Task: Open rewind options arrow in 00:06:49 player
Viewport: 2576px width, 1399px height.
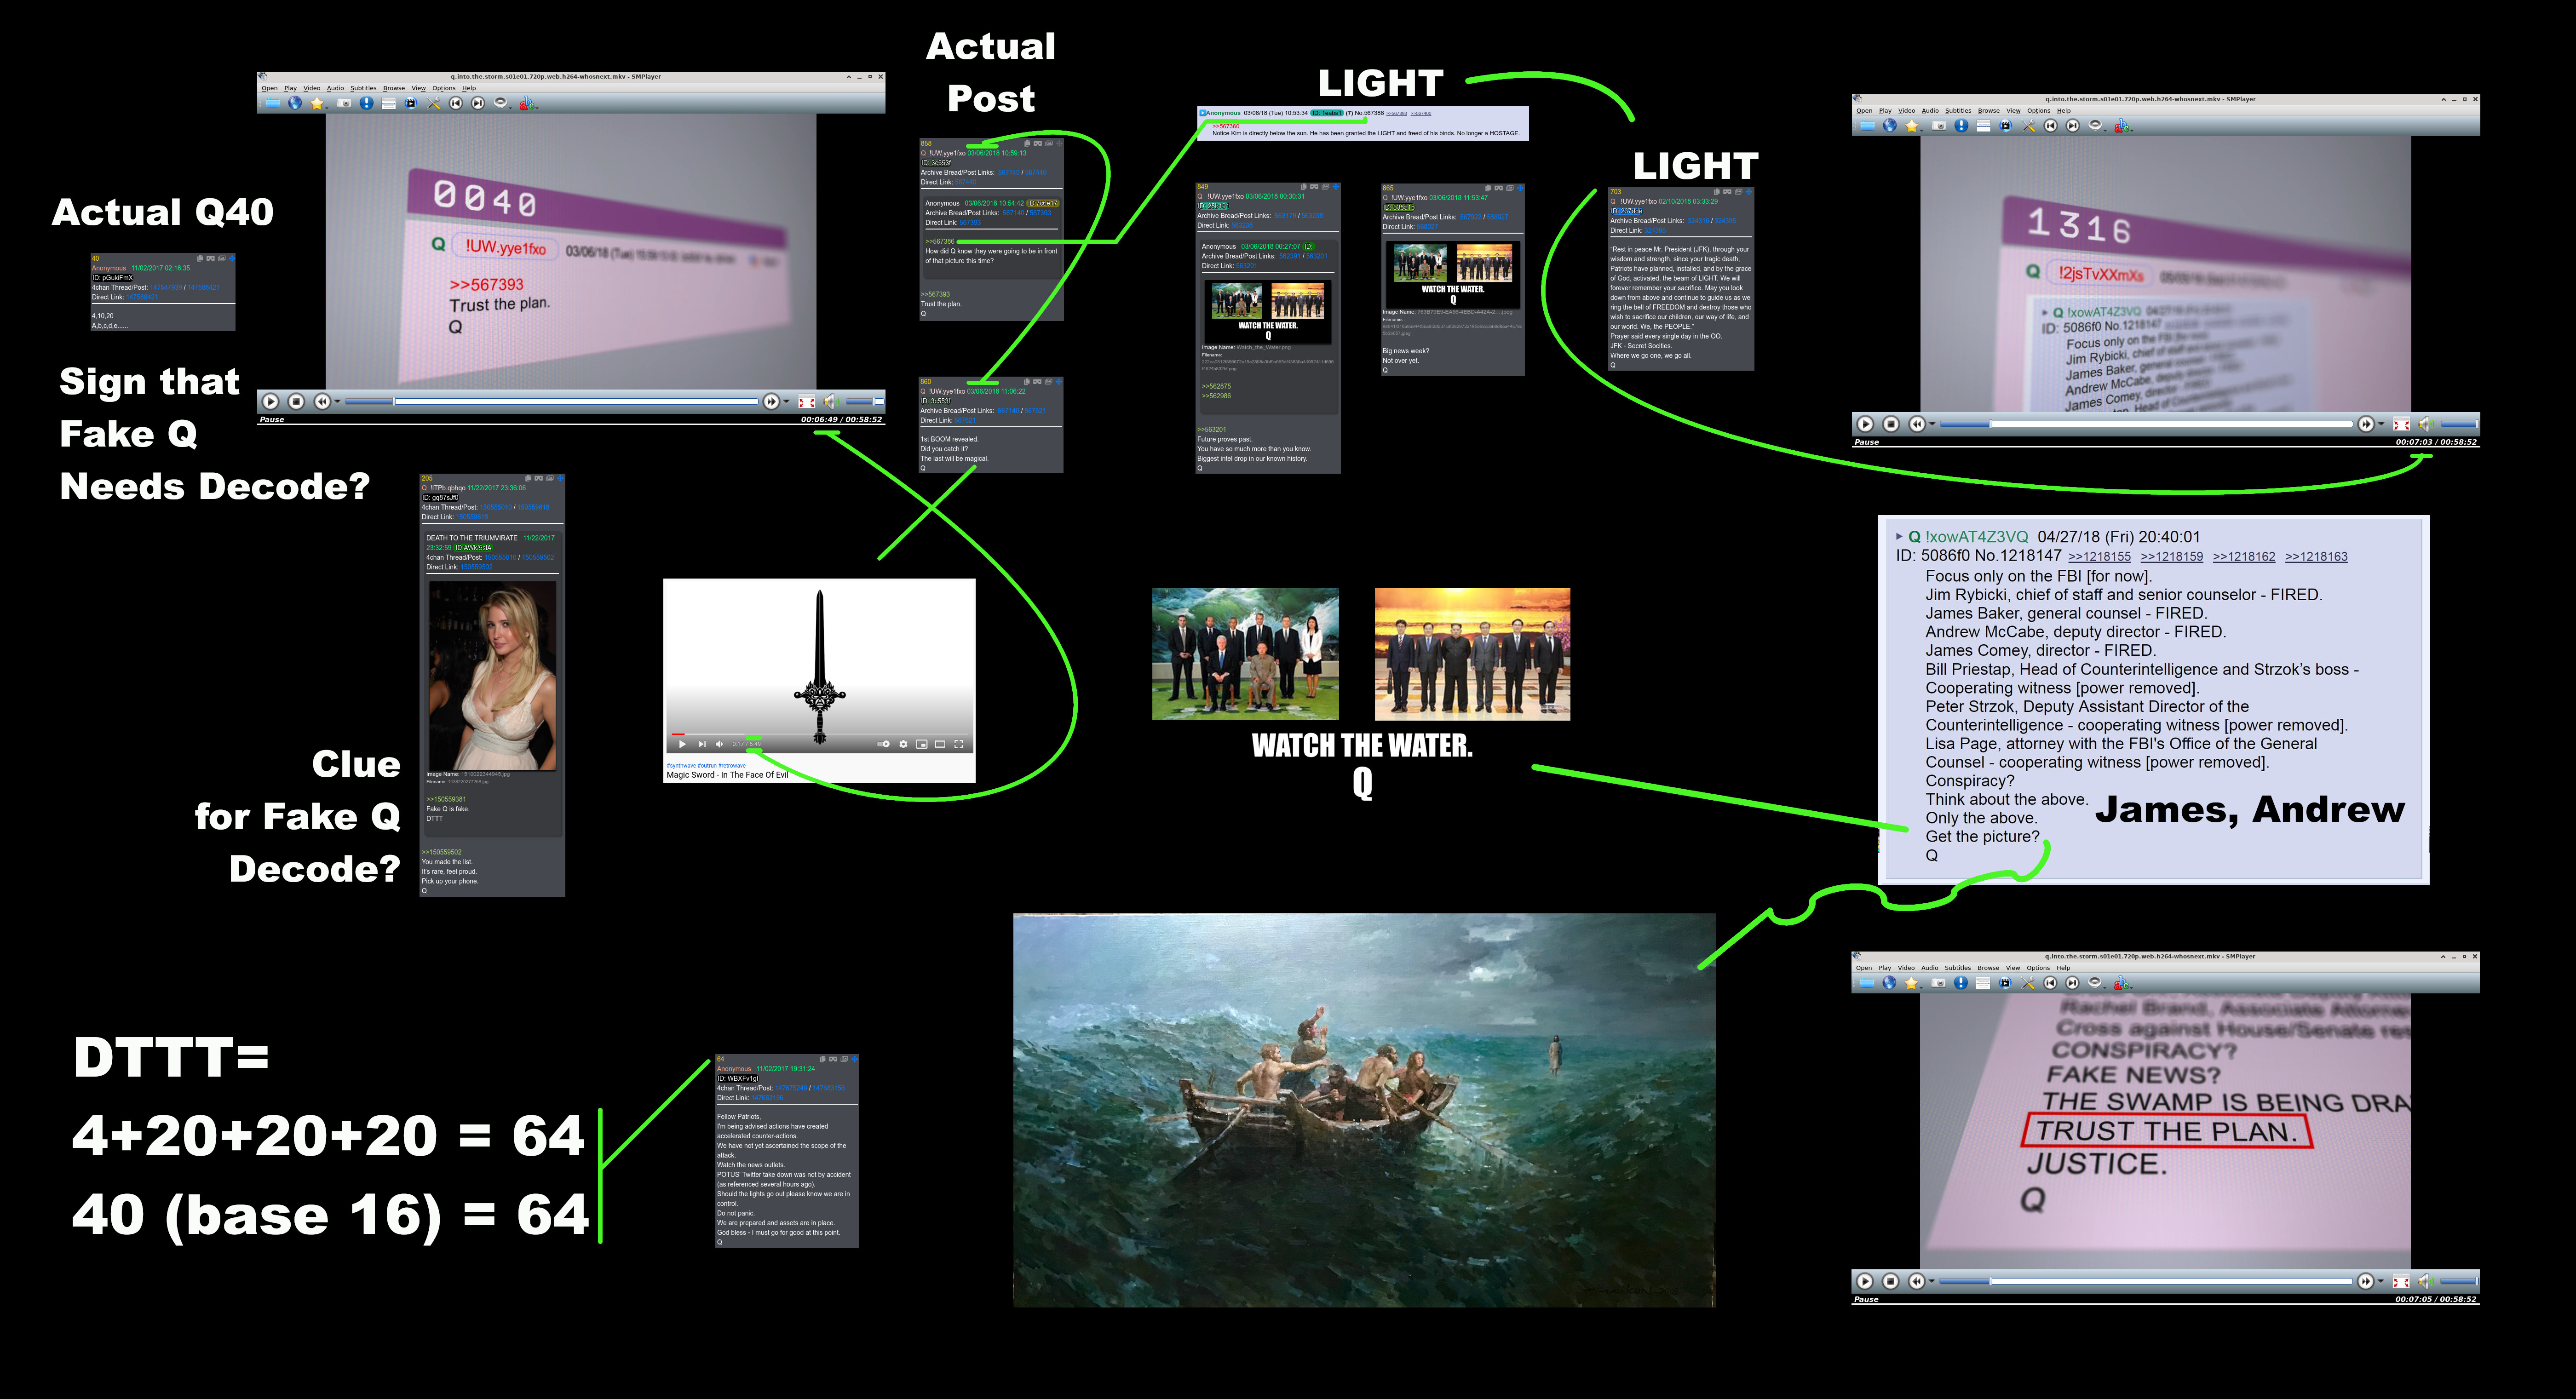Action: point(337,401)
